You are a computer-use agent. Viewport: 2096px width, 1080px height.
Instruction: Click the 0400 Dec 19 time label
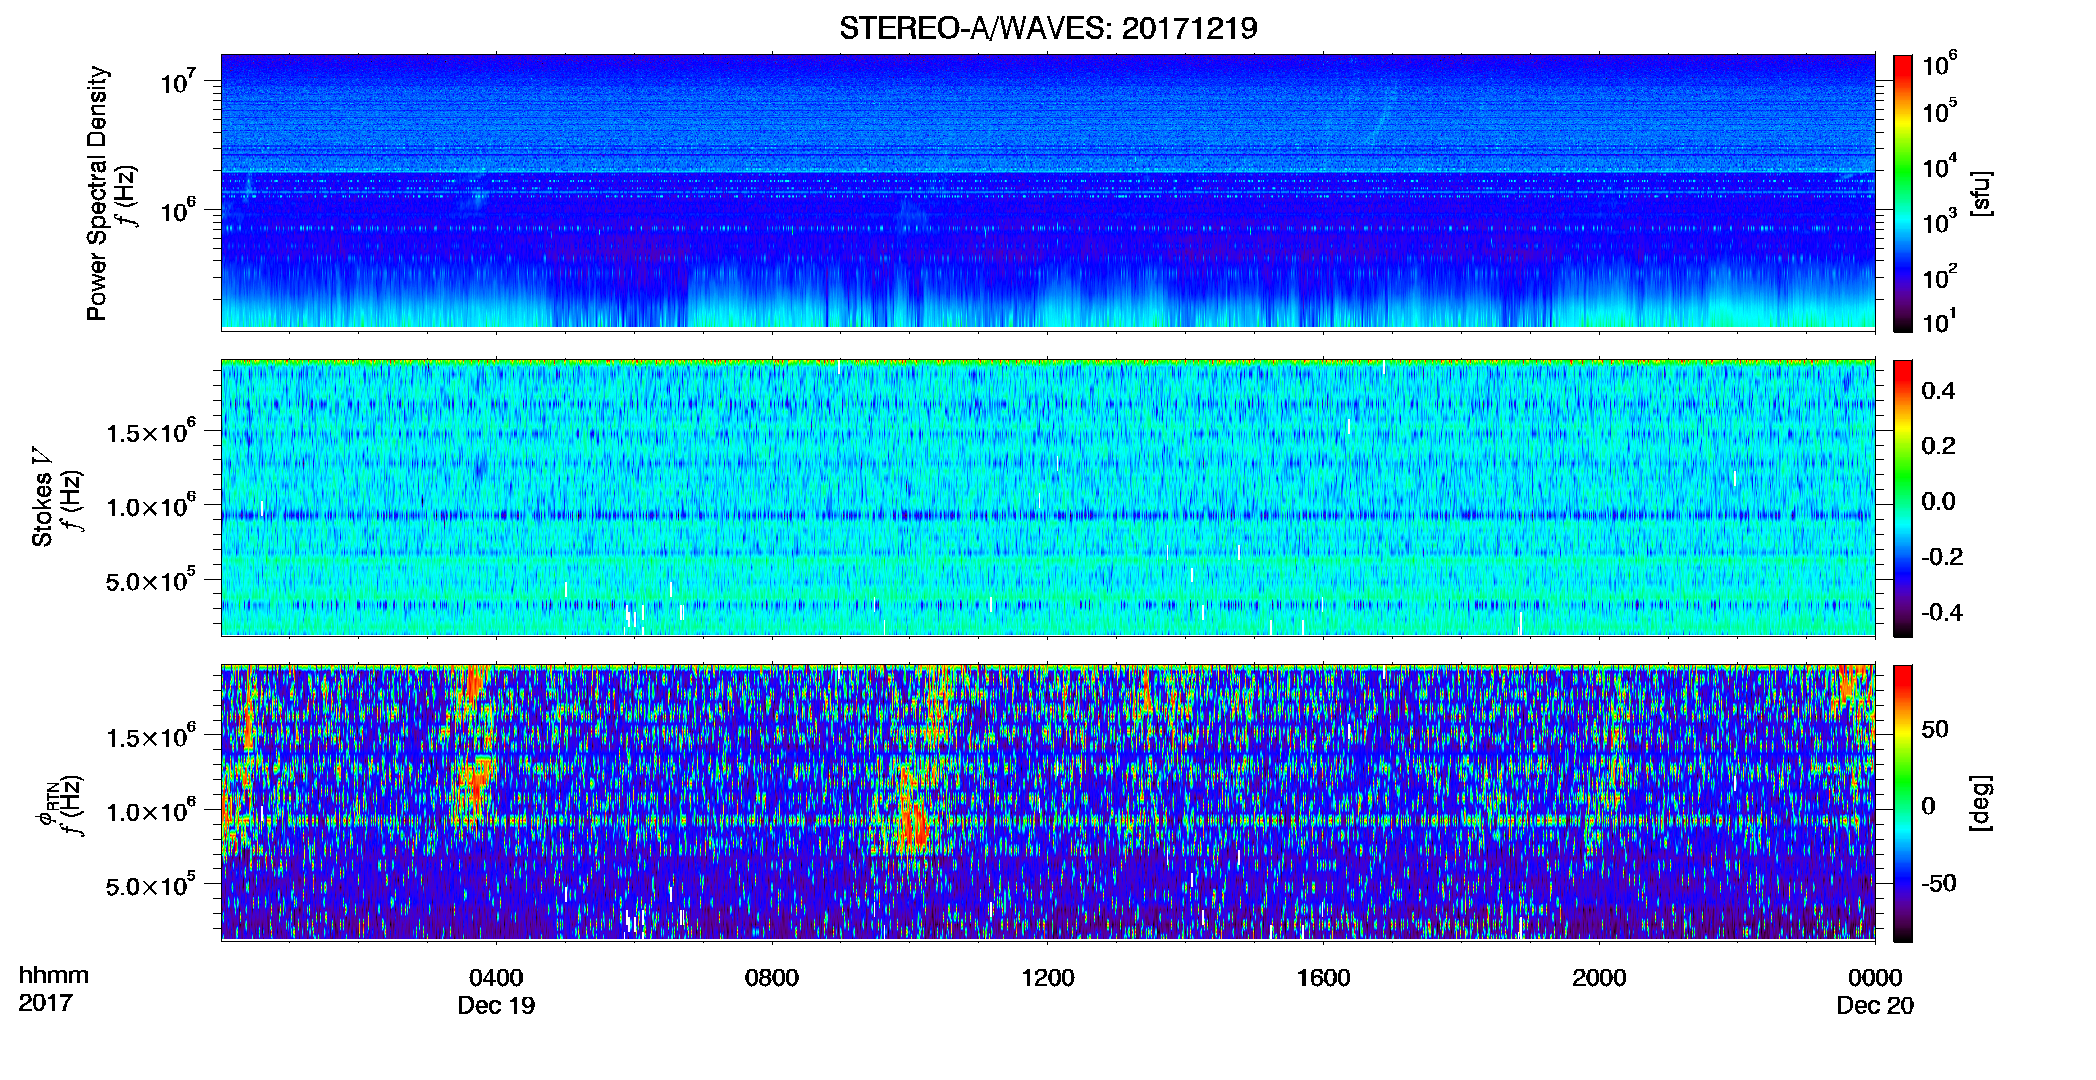[x=496, y=991]
